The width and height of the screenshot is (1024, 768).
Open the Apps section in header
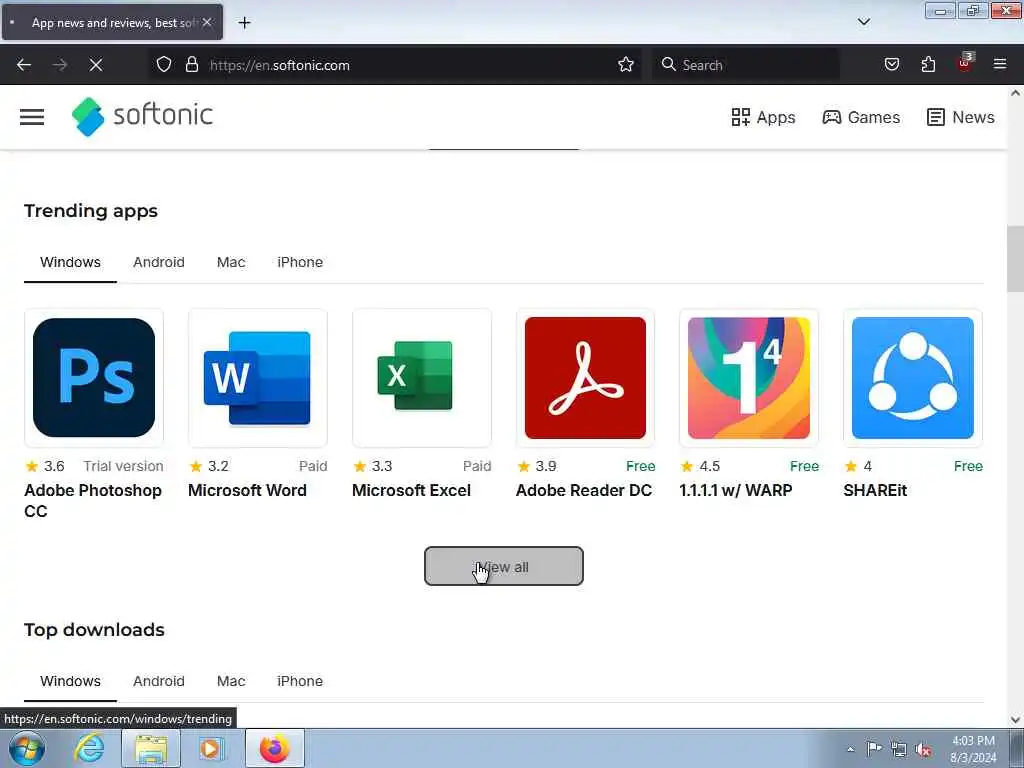point(763,117)
